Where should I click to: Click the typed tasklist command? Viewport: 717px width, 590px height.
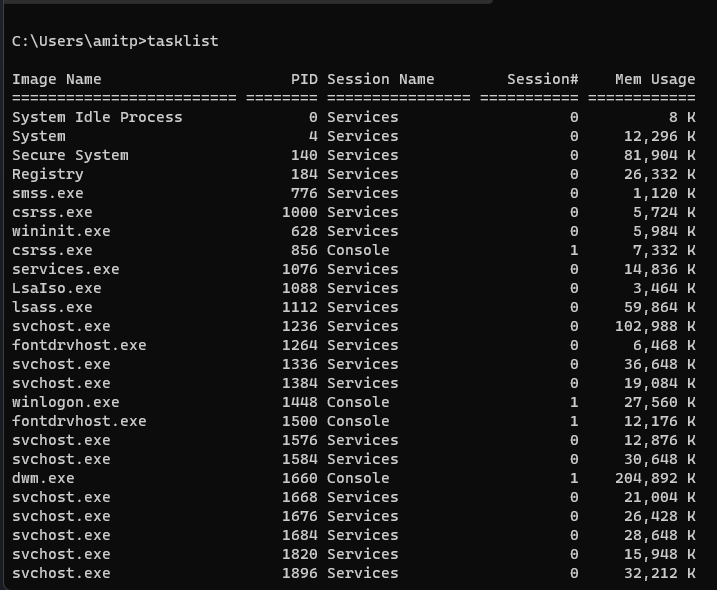182,41
